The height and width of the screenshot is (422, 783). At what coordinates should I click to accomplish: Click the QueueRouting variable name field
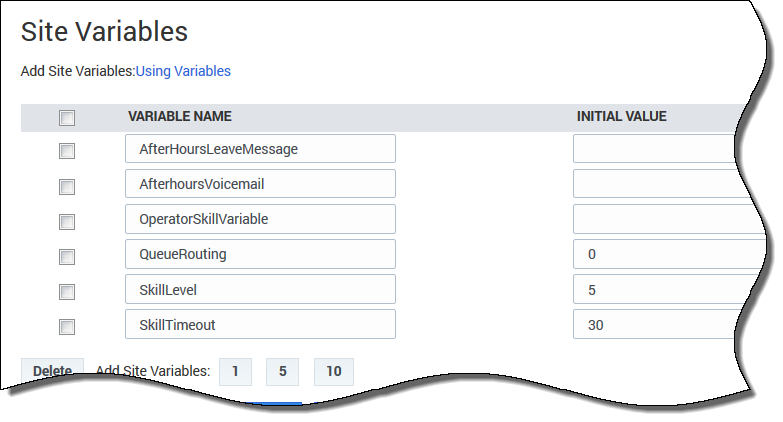coord(260,254)
